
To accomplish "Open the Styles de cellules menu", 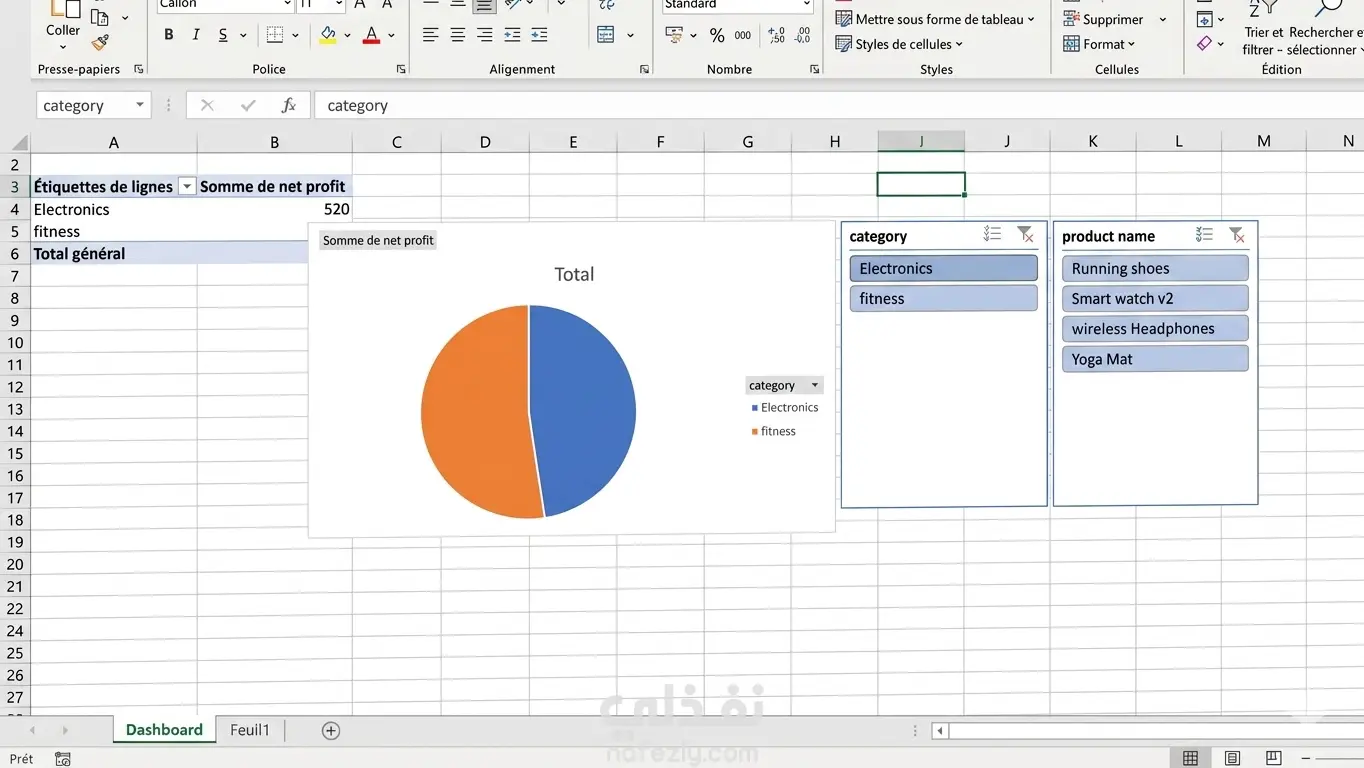I will pyautogui.click(x=899, y=44).
